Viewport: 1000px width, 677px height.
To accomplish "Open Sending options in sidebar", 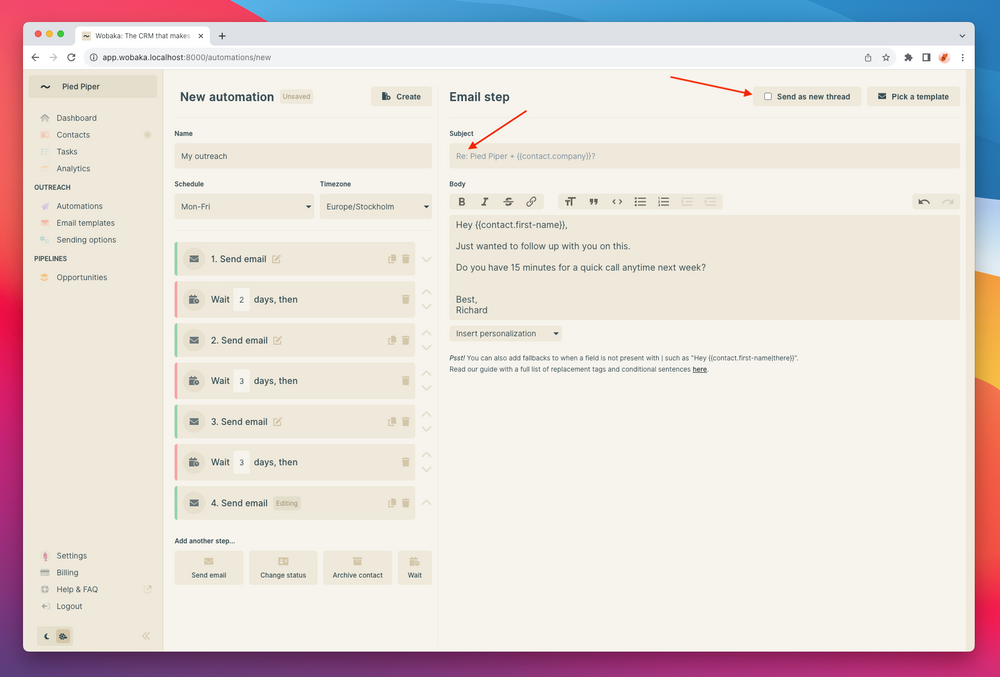I will pyautogui.click(x=86, y=240).
